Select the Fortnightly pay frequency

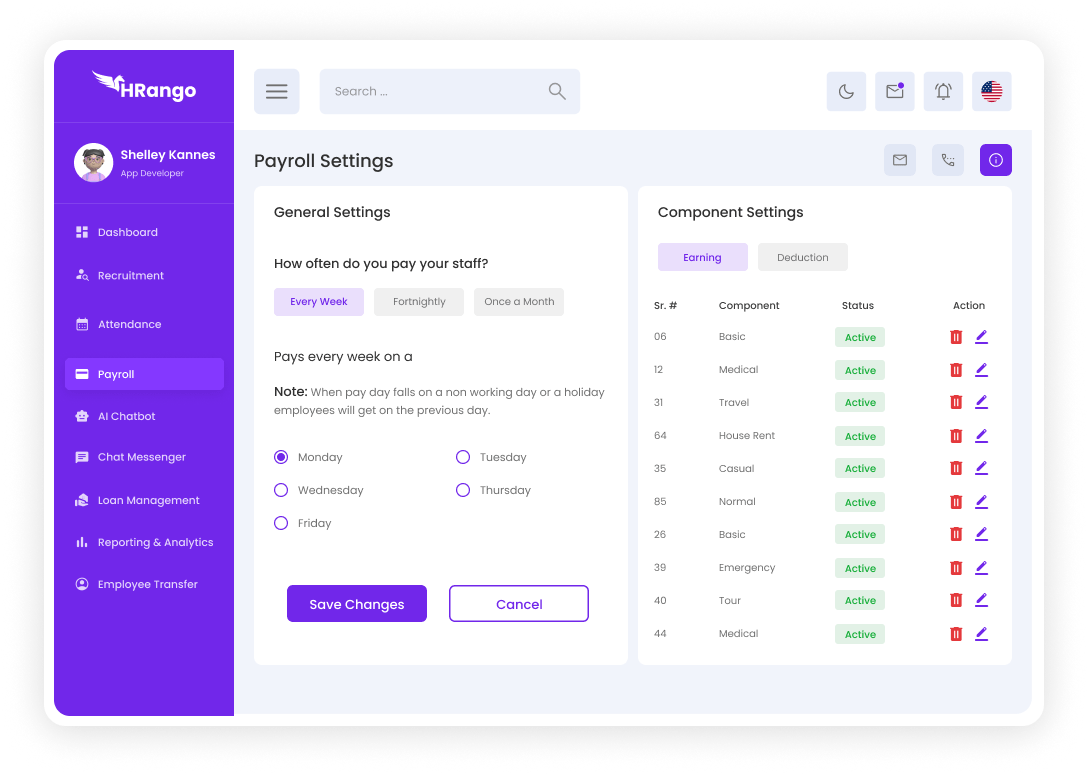click(x=419, y=302)
